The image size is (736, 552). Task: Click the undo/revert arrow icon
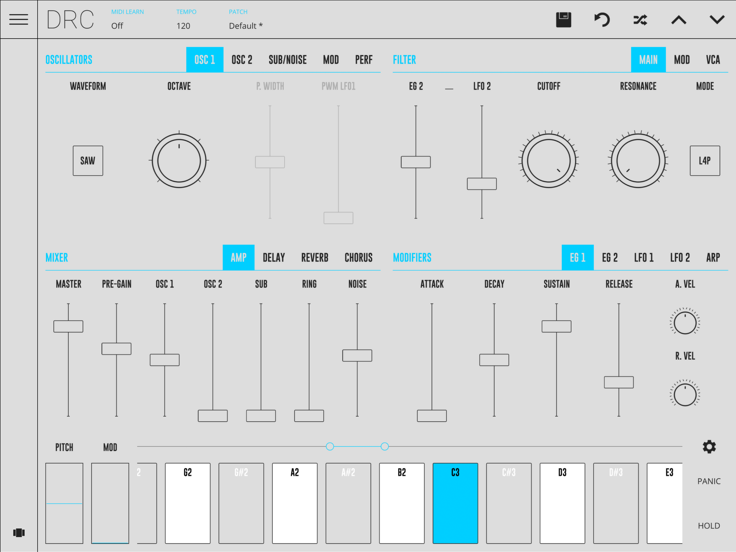[602, 20]
